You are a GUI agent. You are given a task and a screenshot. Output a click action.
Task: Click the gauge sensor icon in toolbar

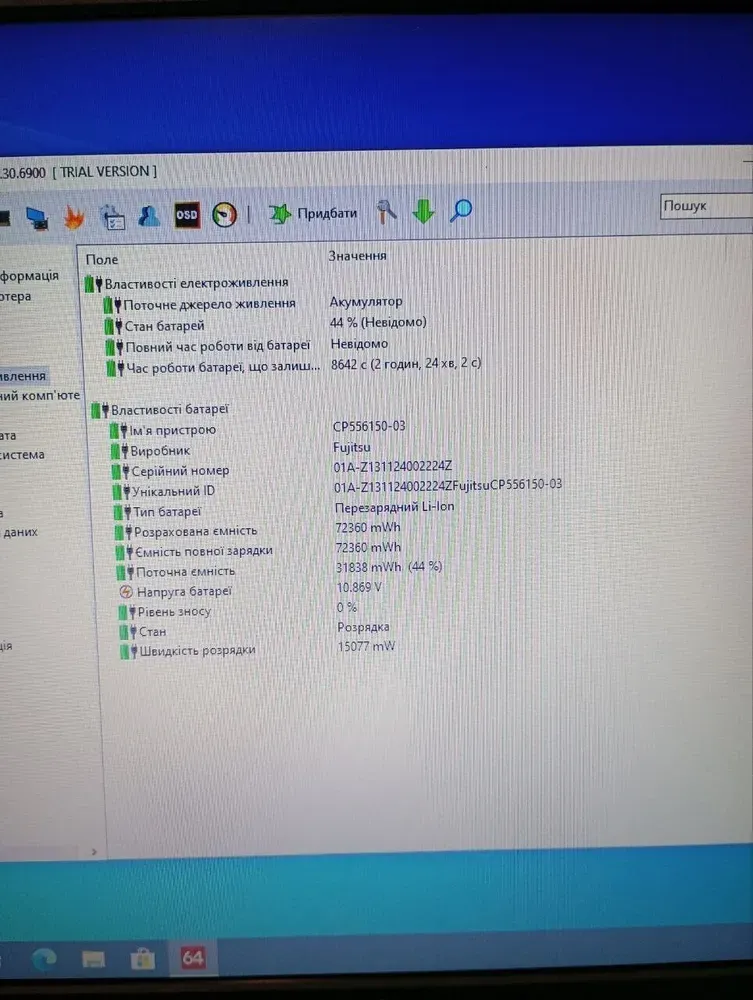click(x=224, y=214)
